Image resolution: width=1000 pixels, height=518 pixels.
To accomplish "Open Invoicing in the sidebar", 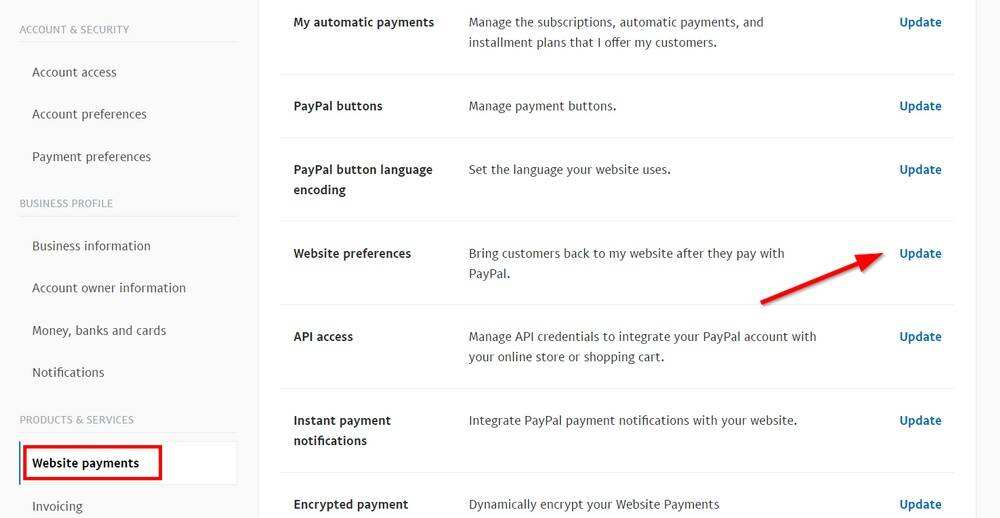I will (57, 506).
